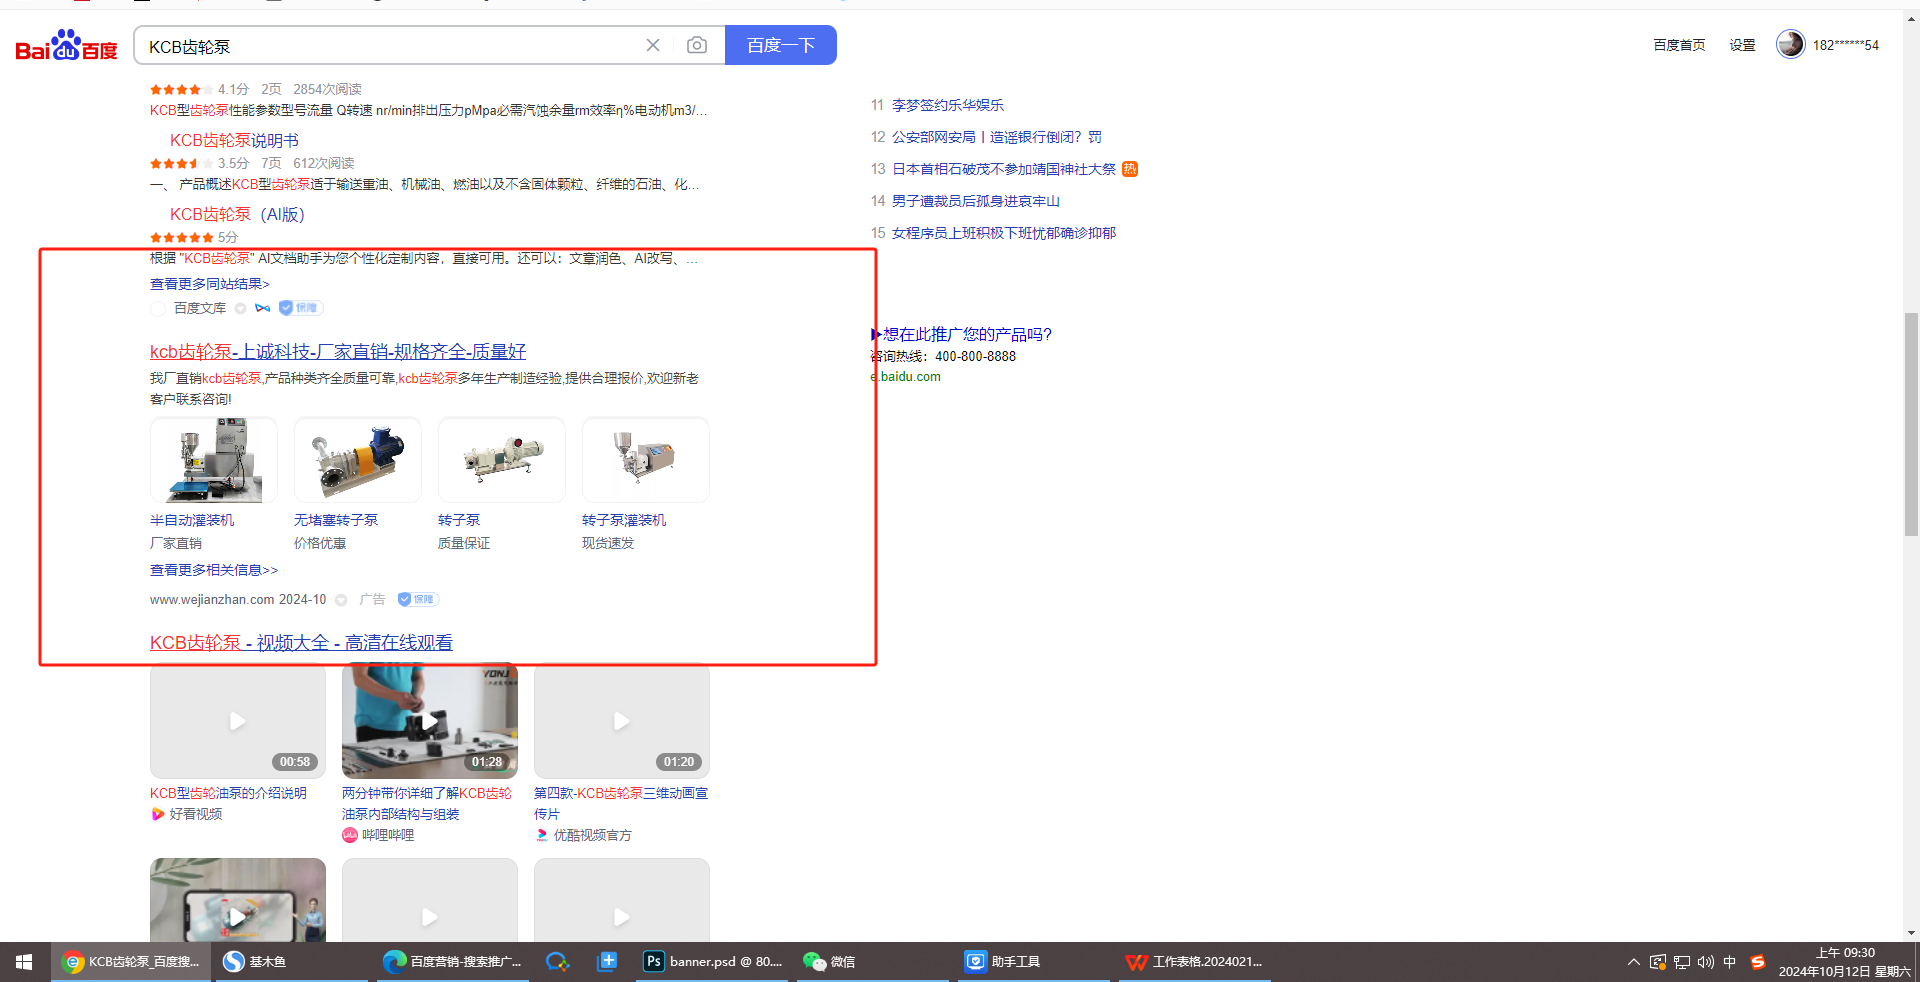Open the 无堵塞转子泵 product image
This screenshot has height=982, width=1920.
(x=358, y=460)
